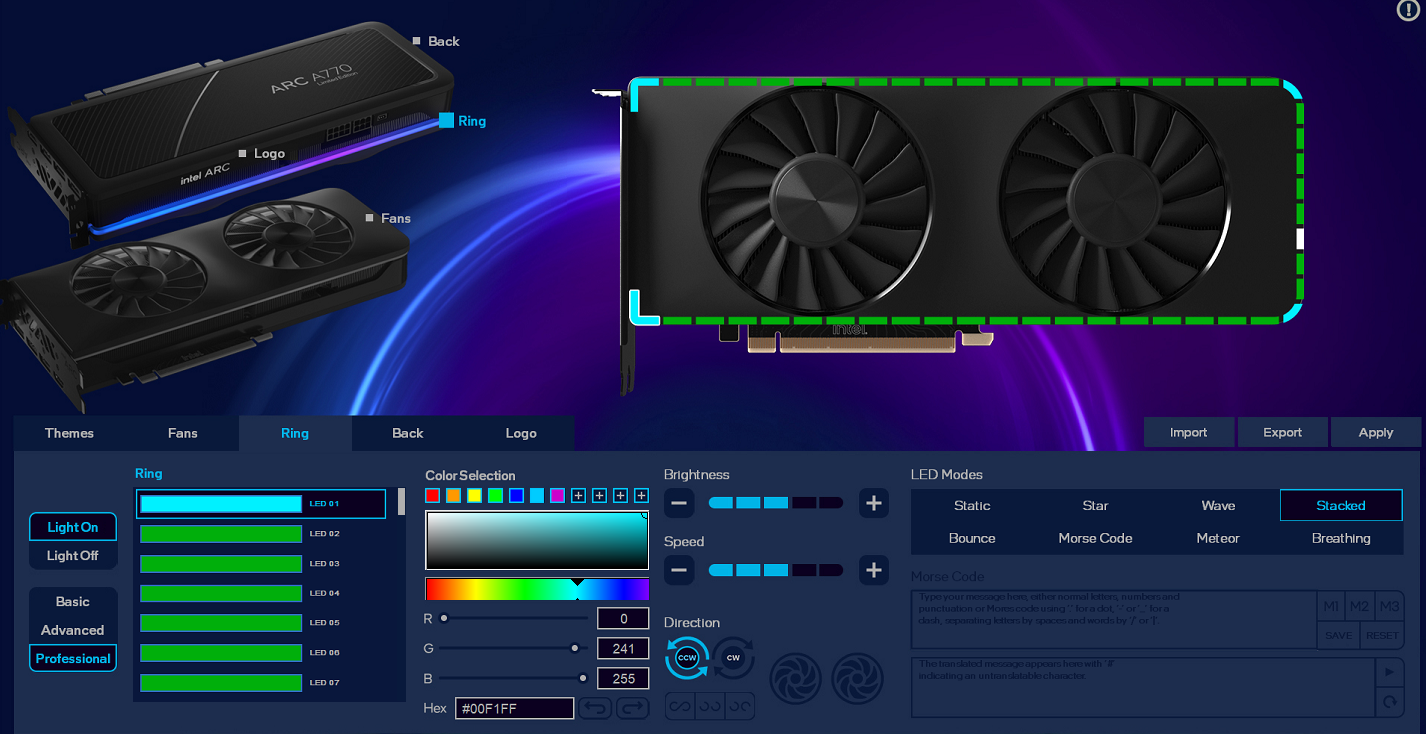Pick the yellow preset color swatch
This screenshot has width=1426, height=734.
(x=474, y=495)
